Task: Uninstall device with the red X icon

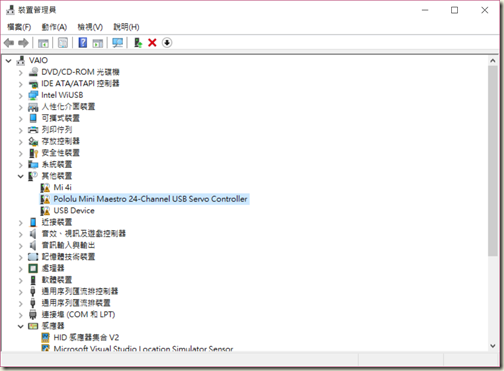Action: 152,43
